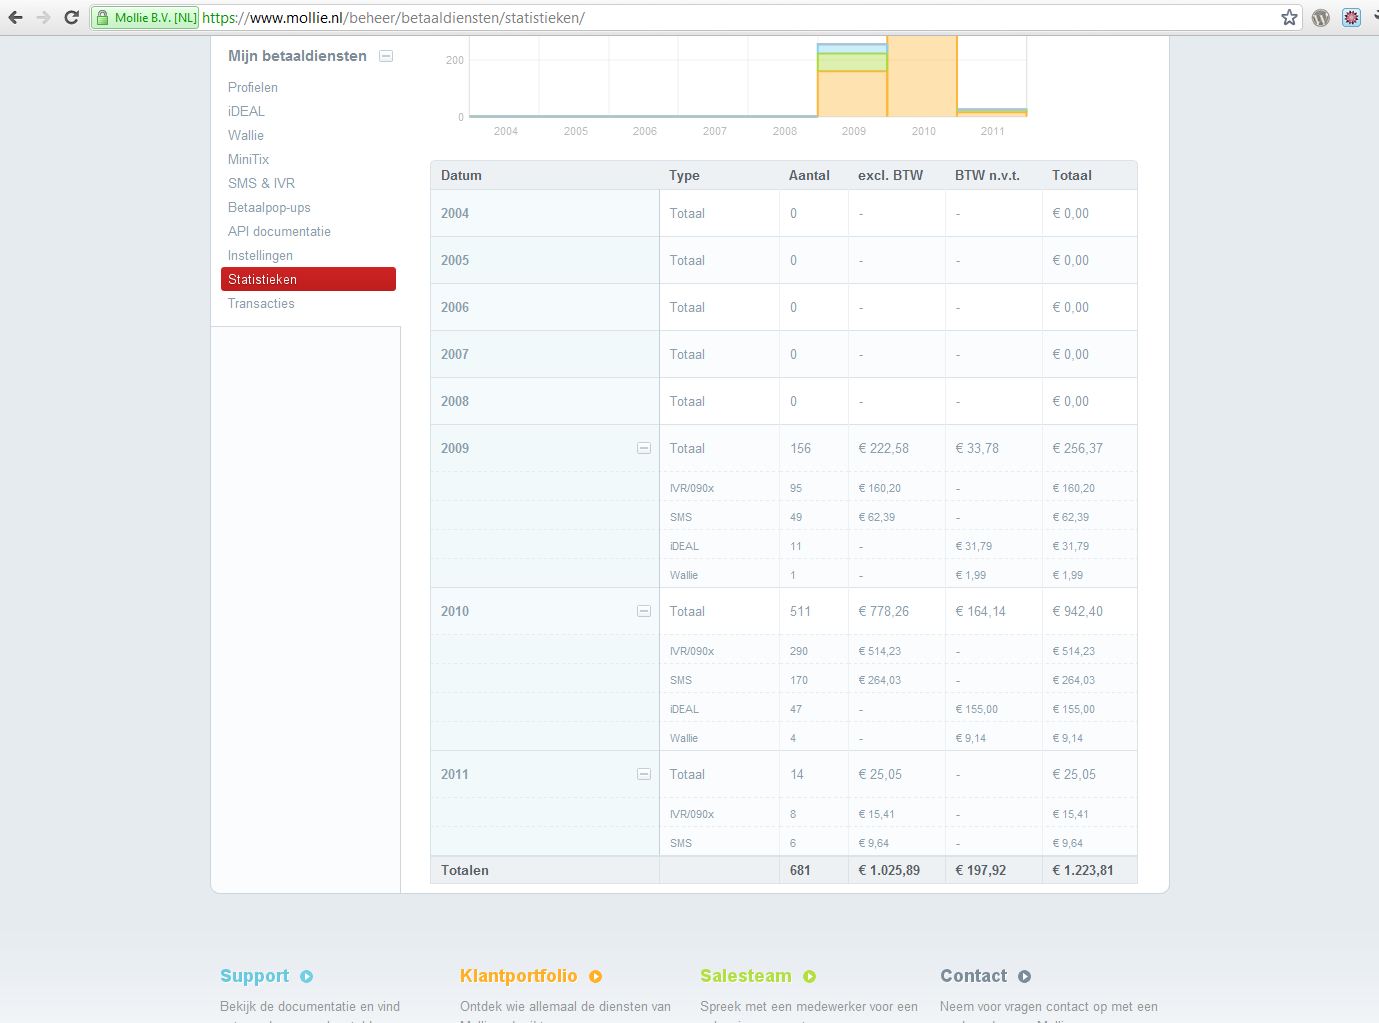1379x1023 pixels.
Task: Click the 2011 year row label
Action: click(455, 774)
